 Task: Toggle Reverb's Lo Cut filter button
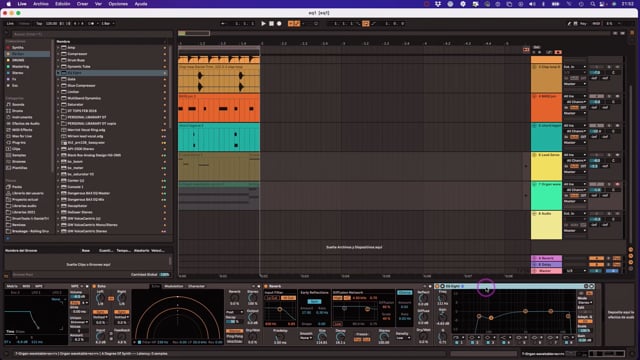click(x=271, y=298)
